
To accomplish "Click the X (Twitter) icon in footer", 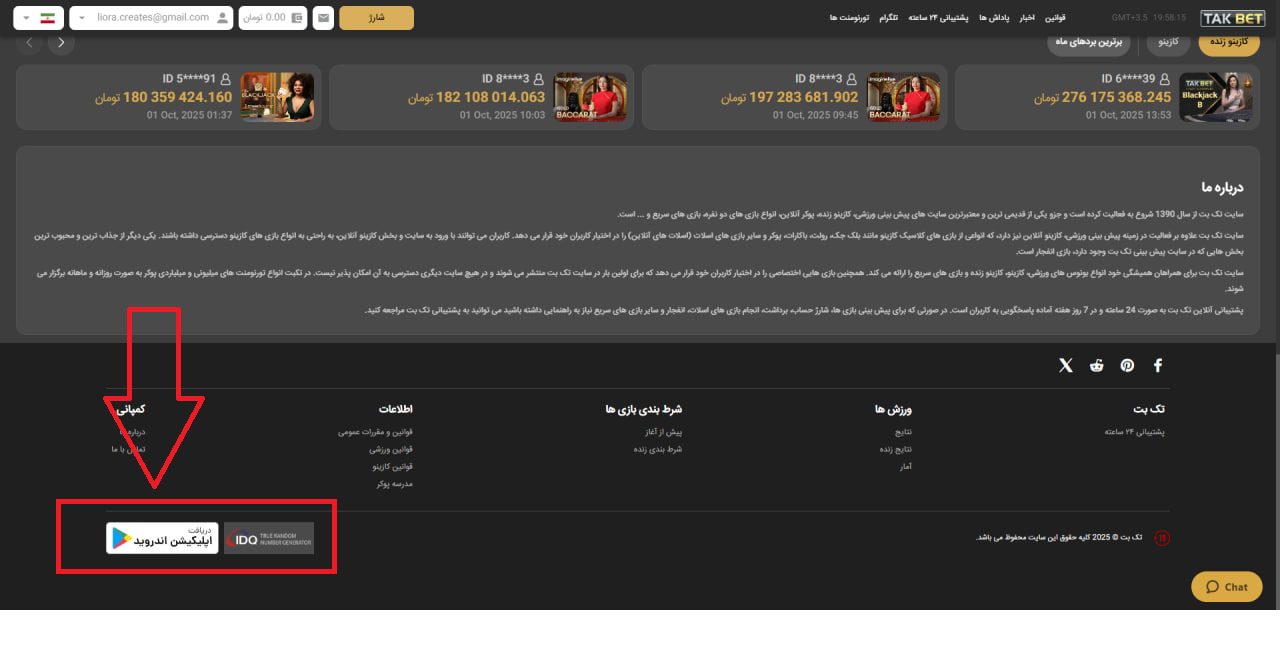I will (x=1066, y=366).
